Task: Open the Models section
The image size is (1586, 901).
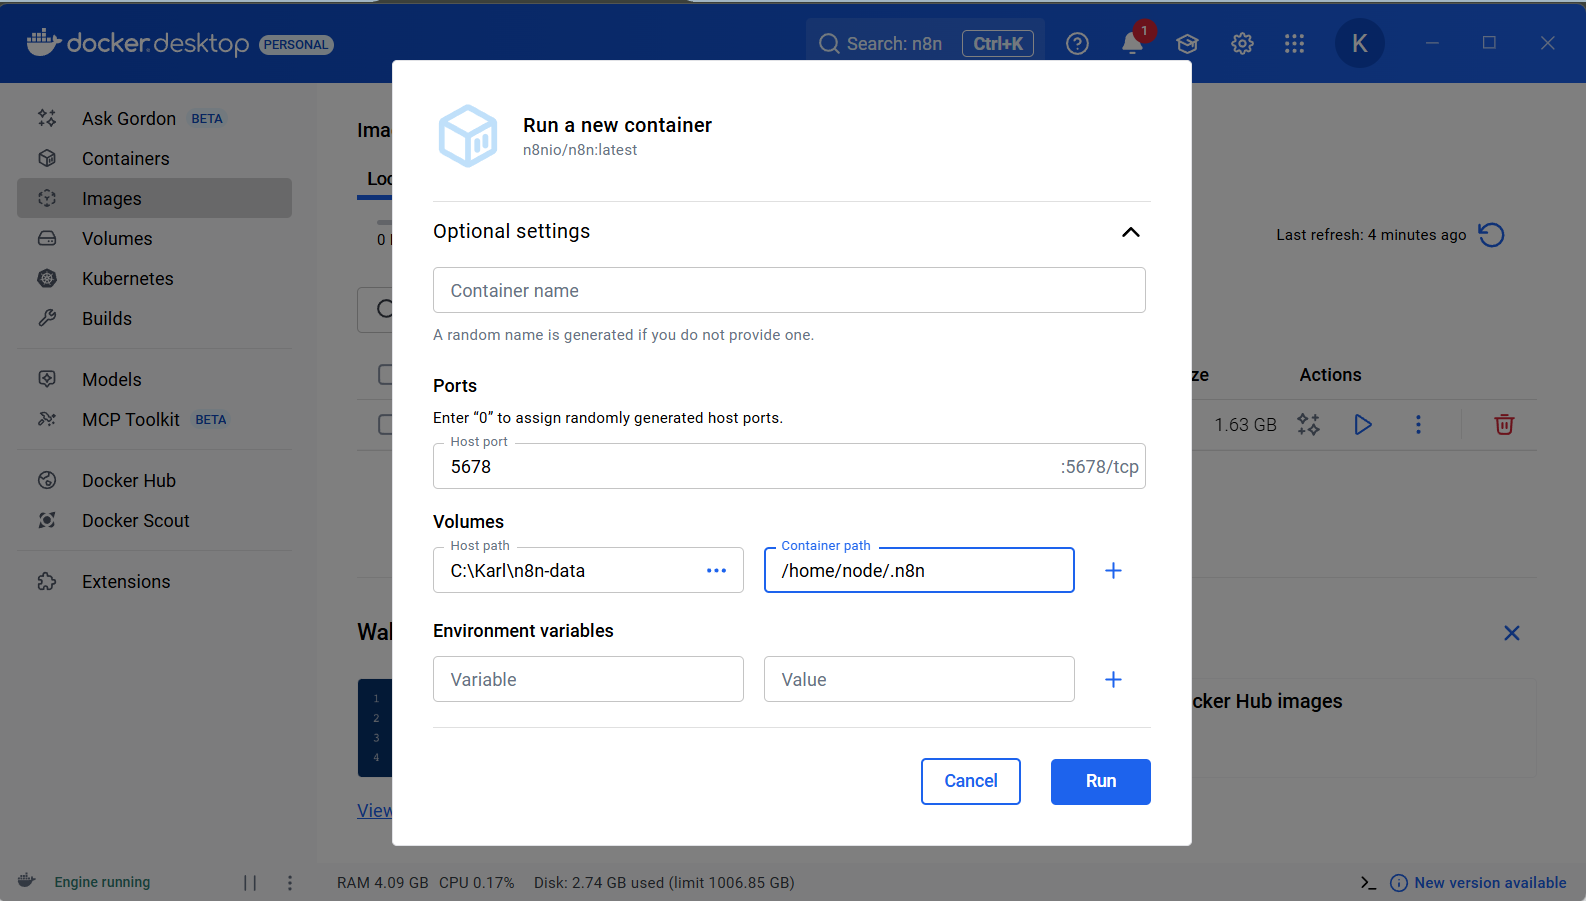Action: pyautogui.click(x=154, y=379)
